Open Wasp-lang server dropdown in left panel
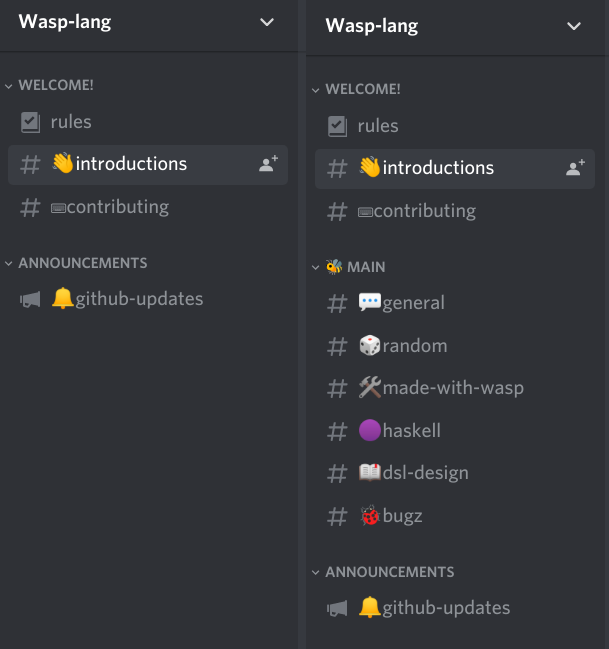 [x=266, y=23]
